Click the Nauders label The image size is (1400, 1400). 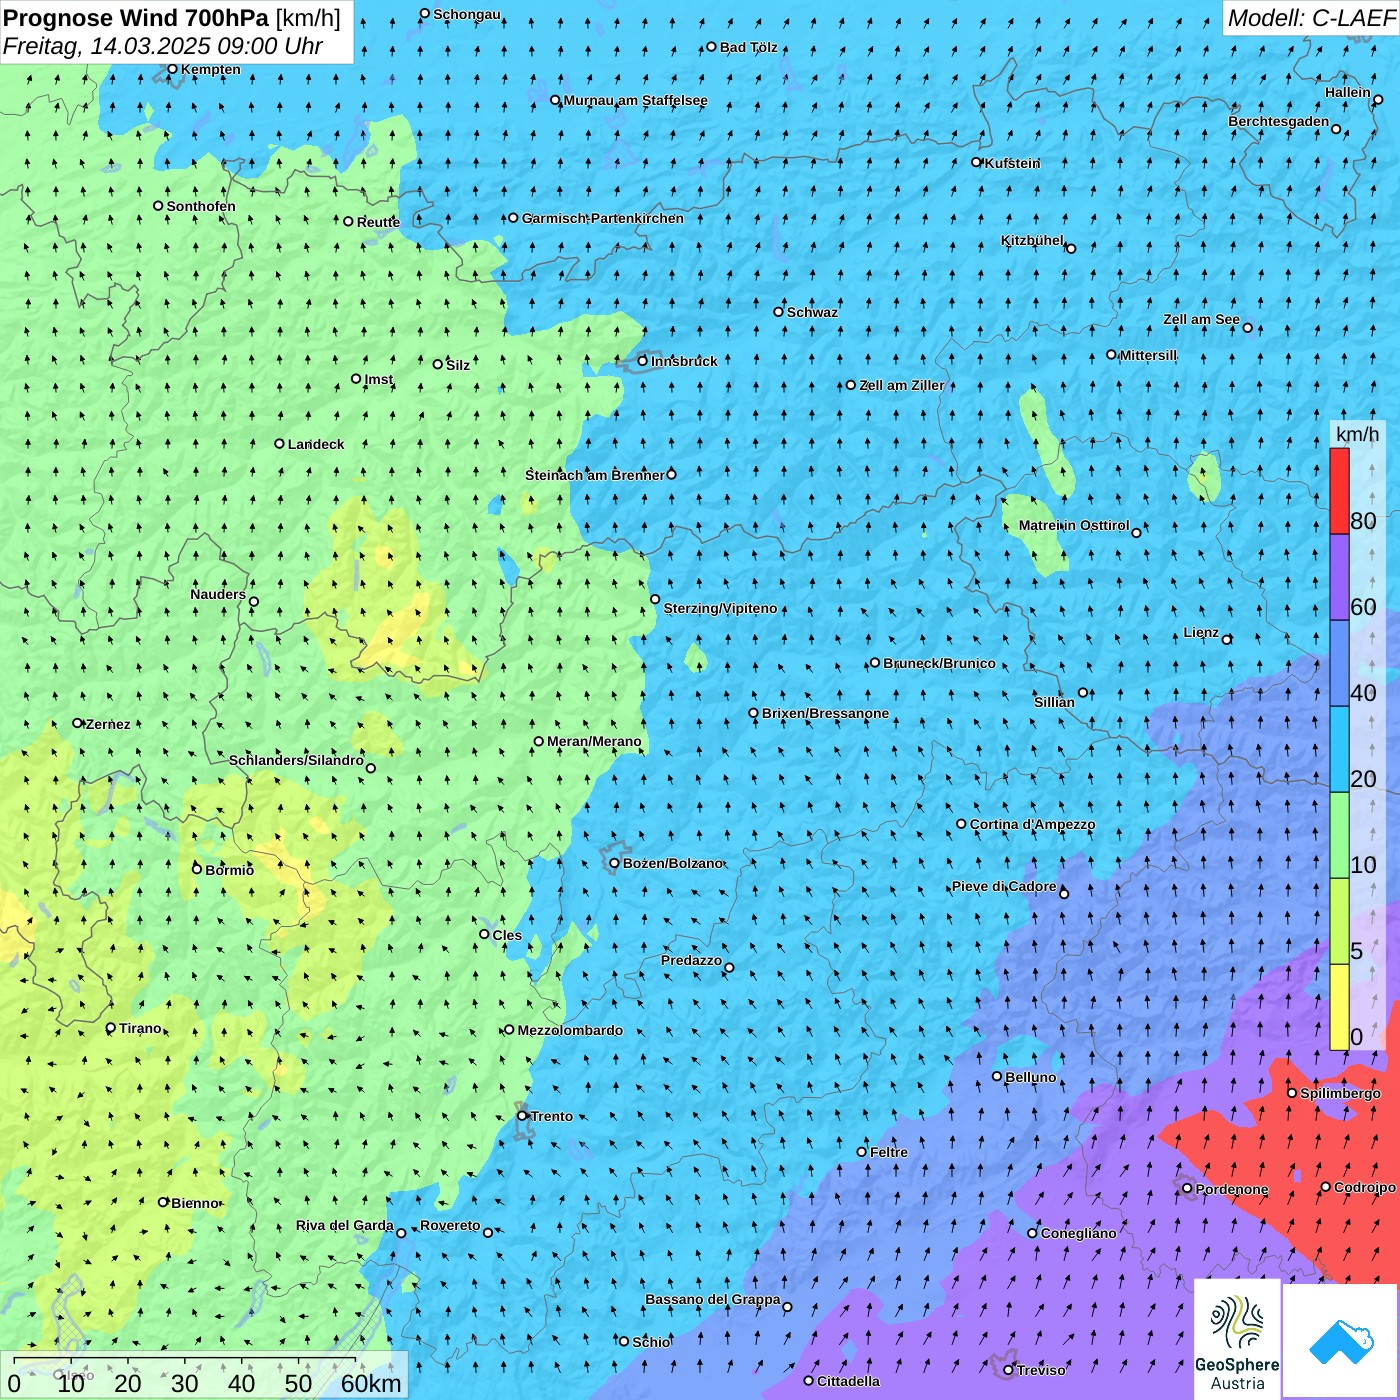tap(218, 594)
